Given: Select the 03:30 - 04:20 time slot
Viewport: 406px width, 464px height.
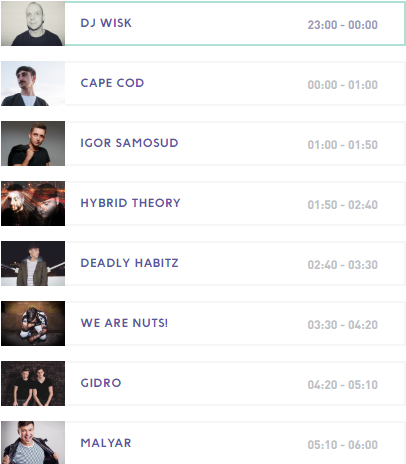Looking at the screenshot, I should [x=342, y=325].
